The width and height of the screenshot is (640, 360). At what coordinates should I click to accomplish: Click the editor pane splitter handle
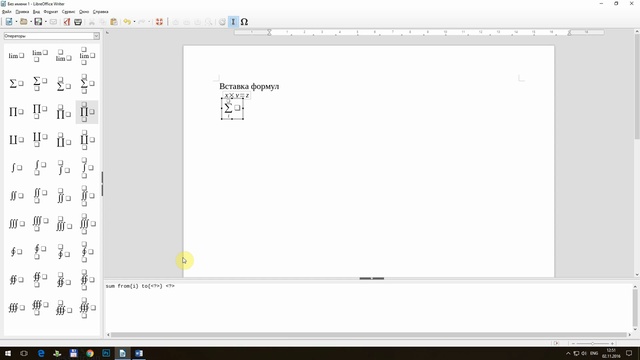click(371, 278)
